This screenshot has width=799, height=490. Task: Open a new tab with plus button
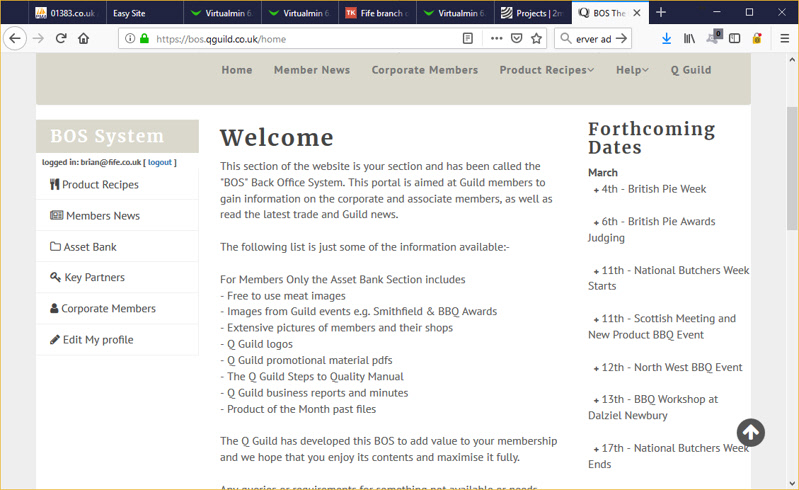click(x=661, y=13)
